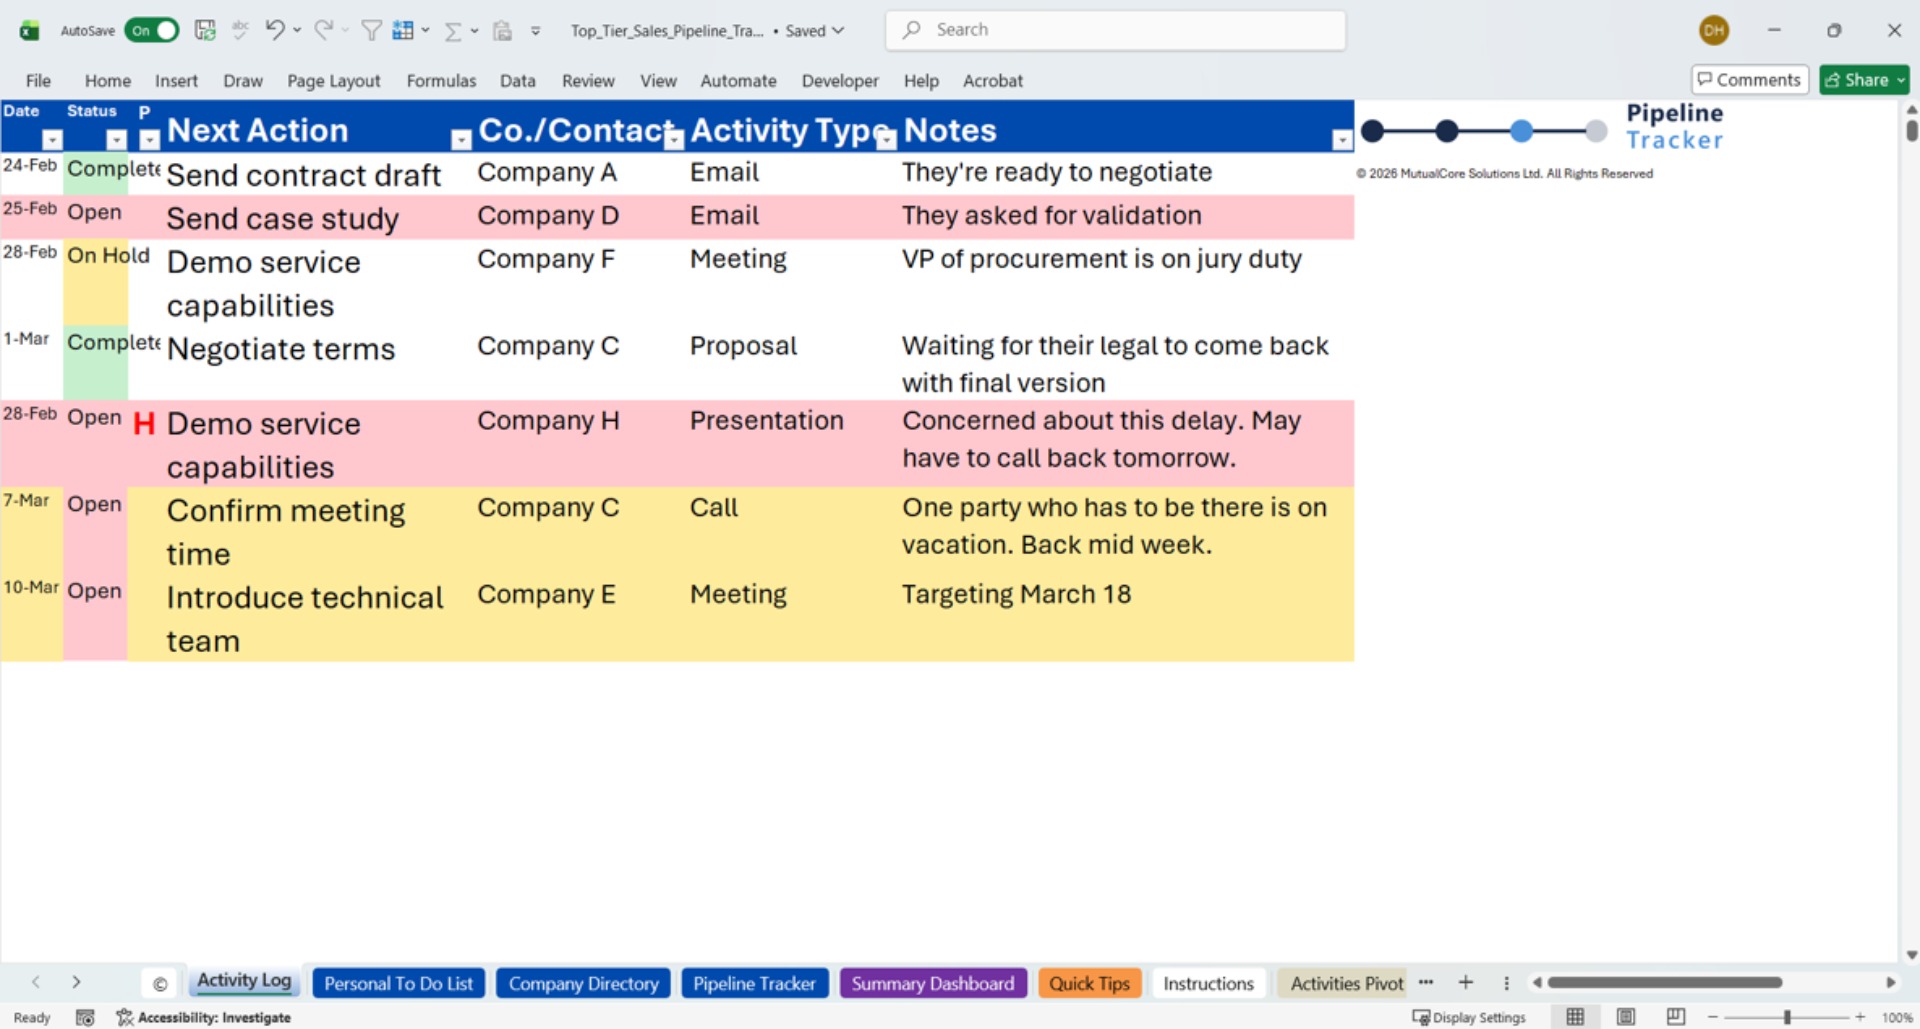Switch to the Summary Dashboard sheet
Viewport: 1920px width, 1029px height.
pyautogui.click(x=932, y=983)
